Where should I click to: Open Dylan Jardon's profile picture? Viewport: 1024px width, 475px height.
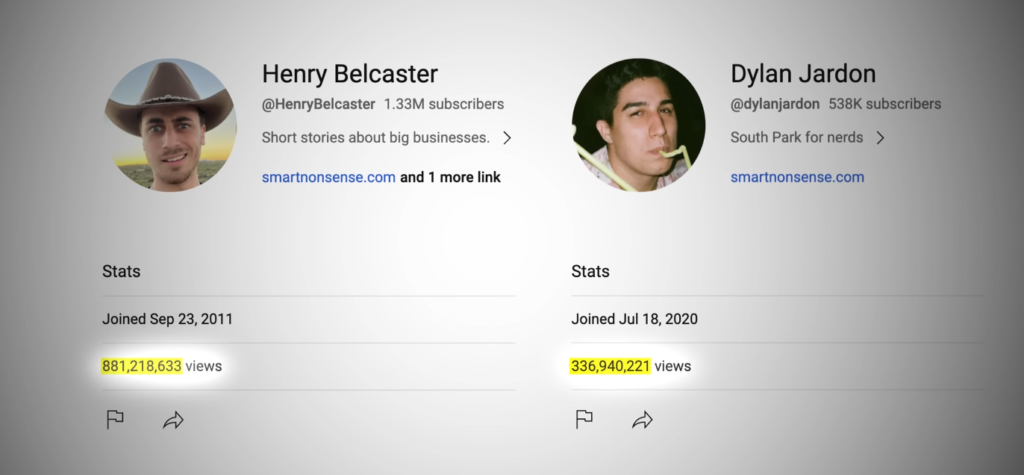(x=639, y=125)
